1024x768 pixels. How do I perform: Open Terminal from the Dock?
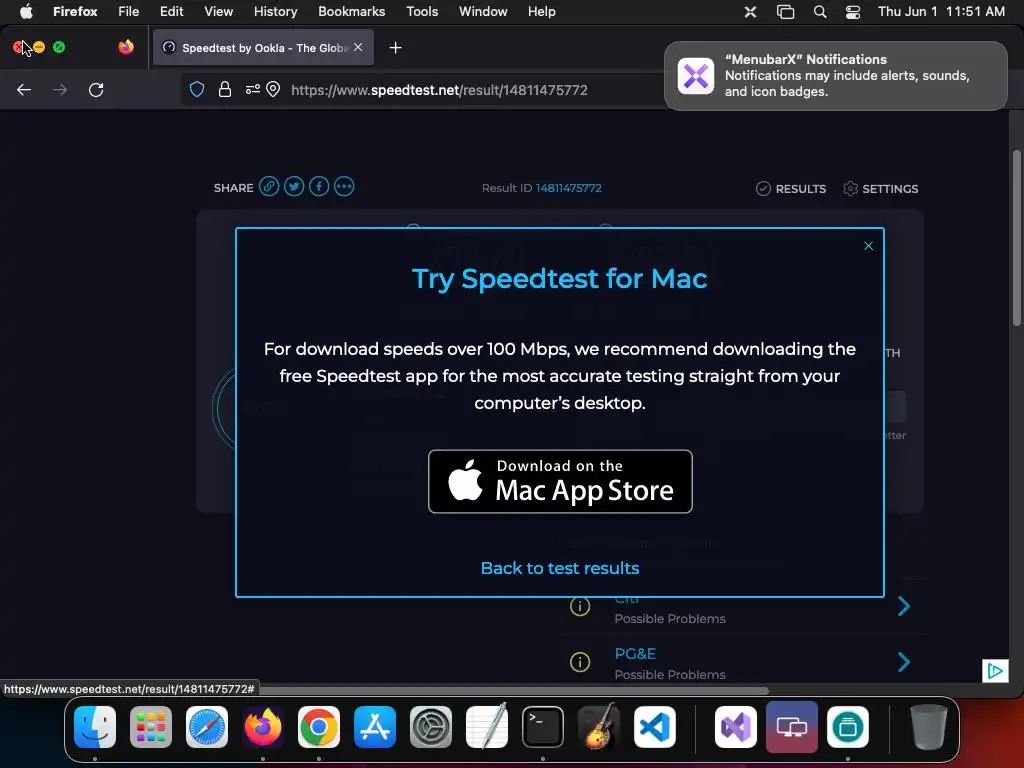pos(543,727)
